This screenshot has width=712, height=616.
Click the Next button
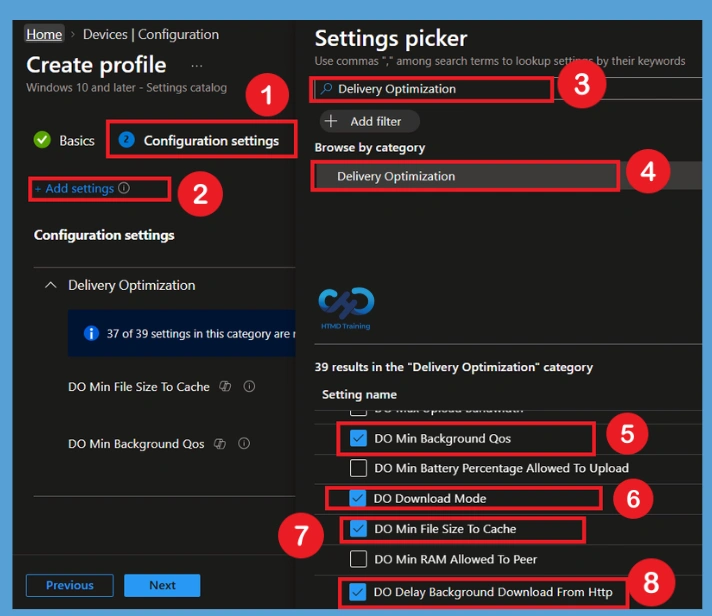click(162, 585)
